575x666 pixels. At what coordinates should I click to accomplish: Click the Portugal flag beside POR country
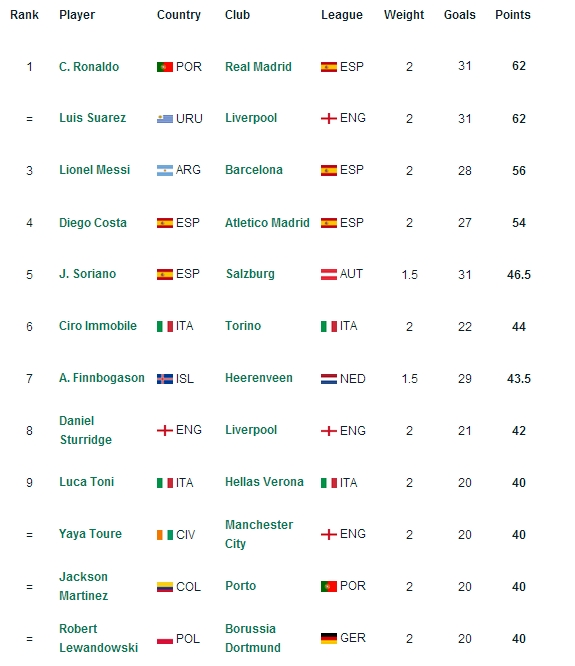coord(165,67)
